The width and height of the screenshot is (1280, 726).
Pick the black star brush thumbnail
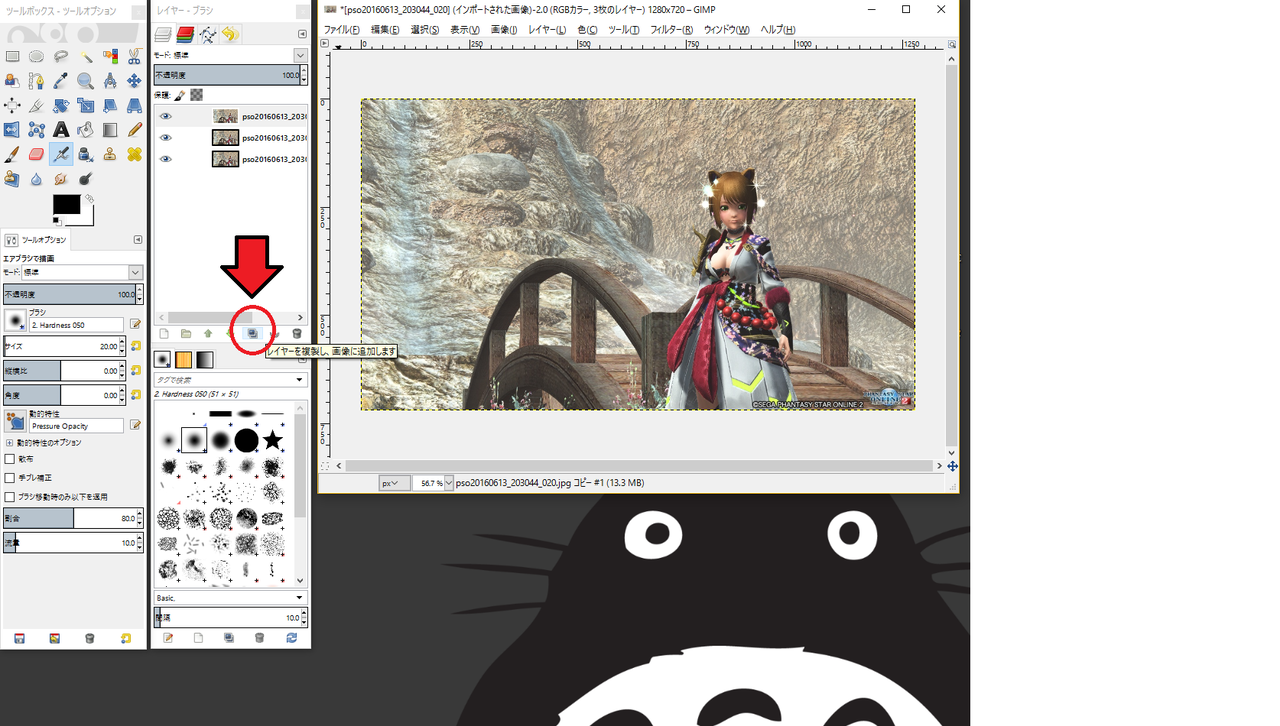point(272,440)
